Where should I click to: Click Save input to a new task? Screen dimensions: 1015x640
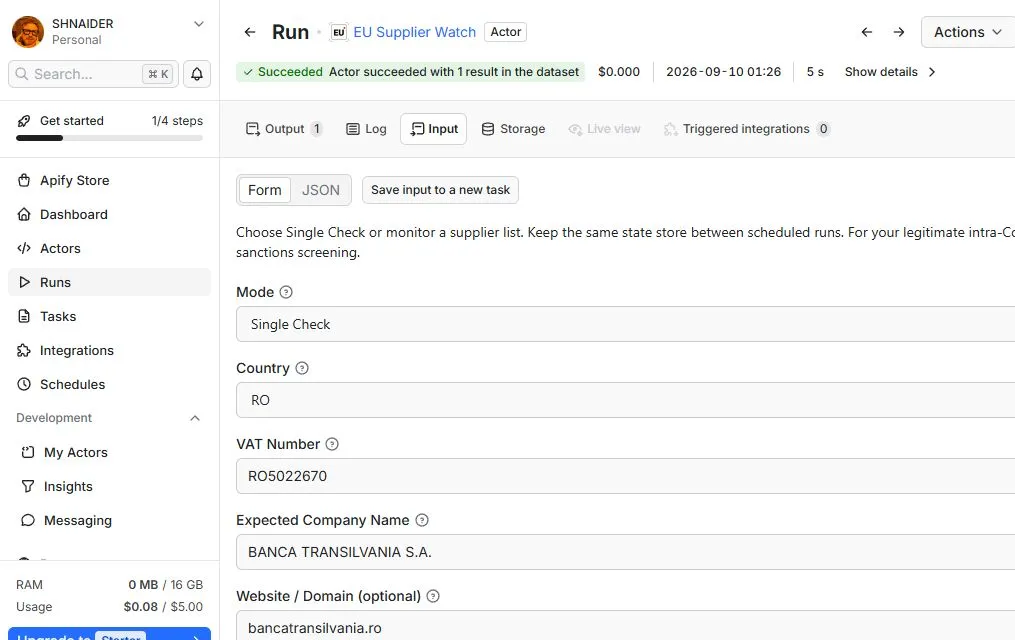point(440,190)
